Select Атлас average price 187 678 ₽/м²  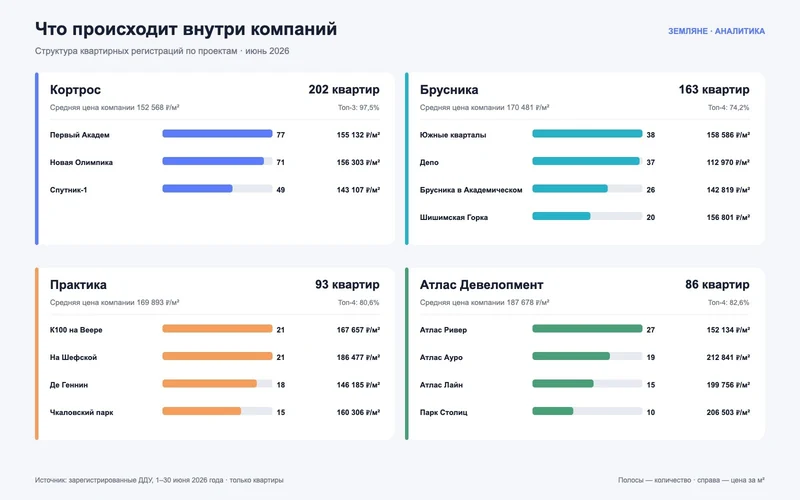pos(484,303)
